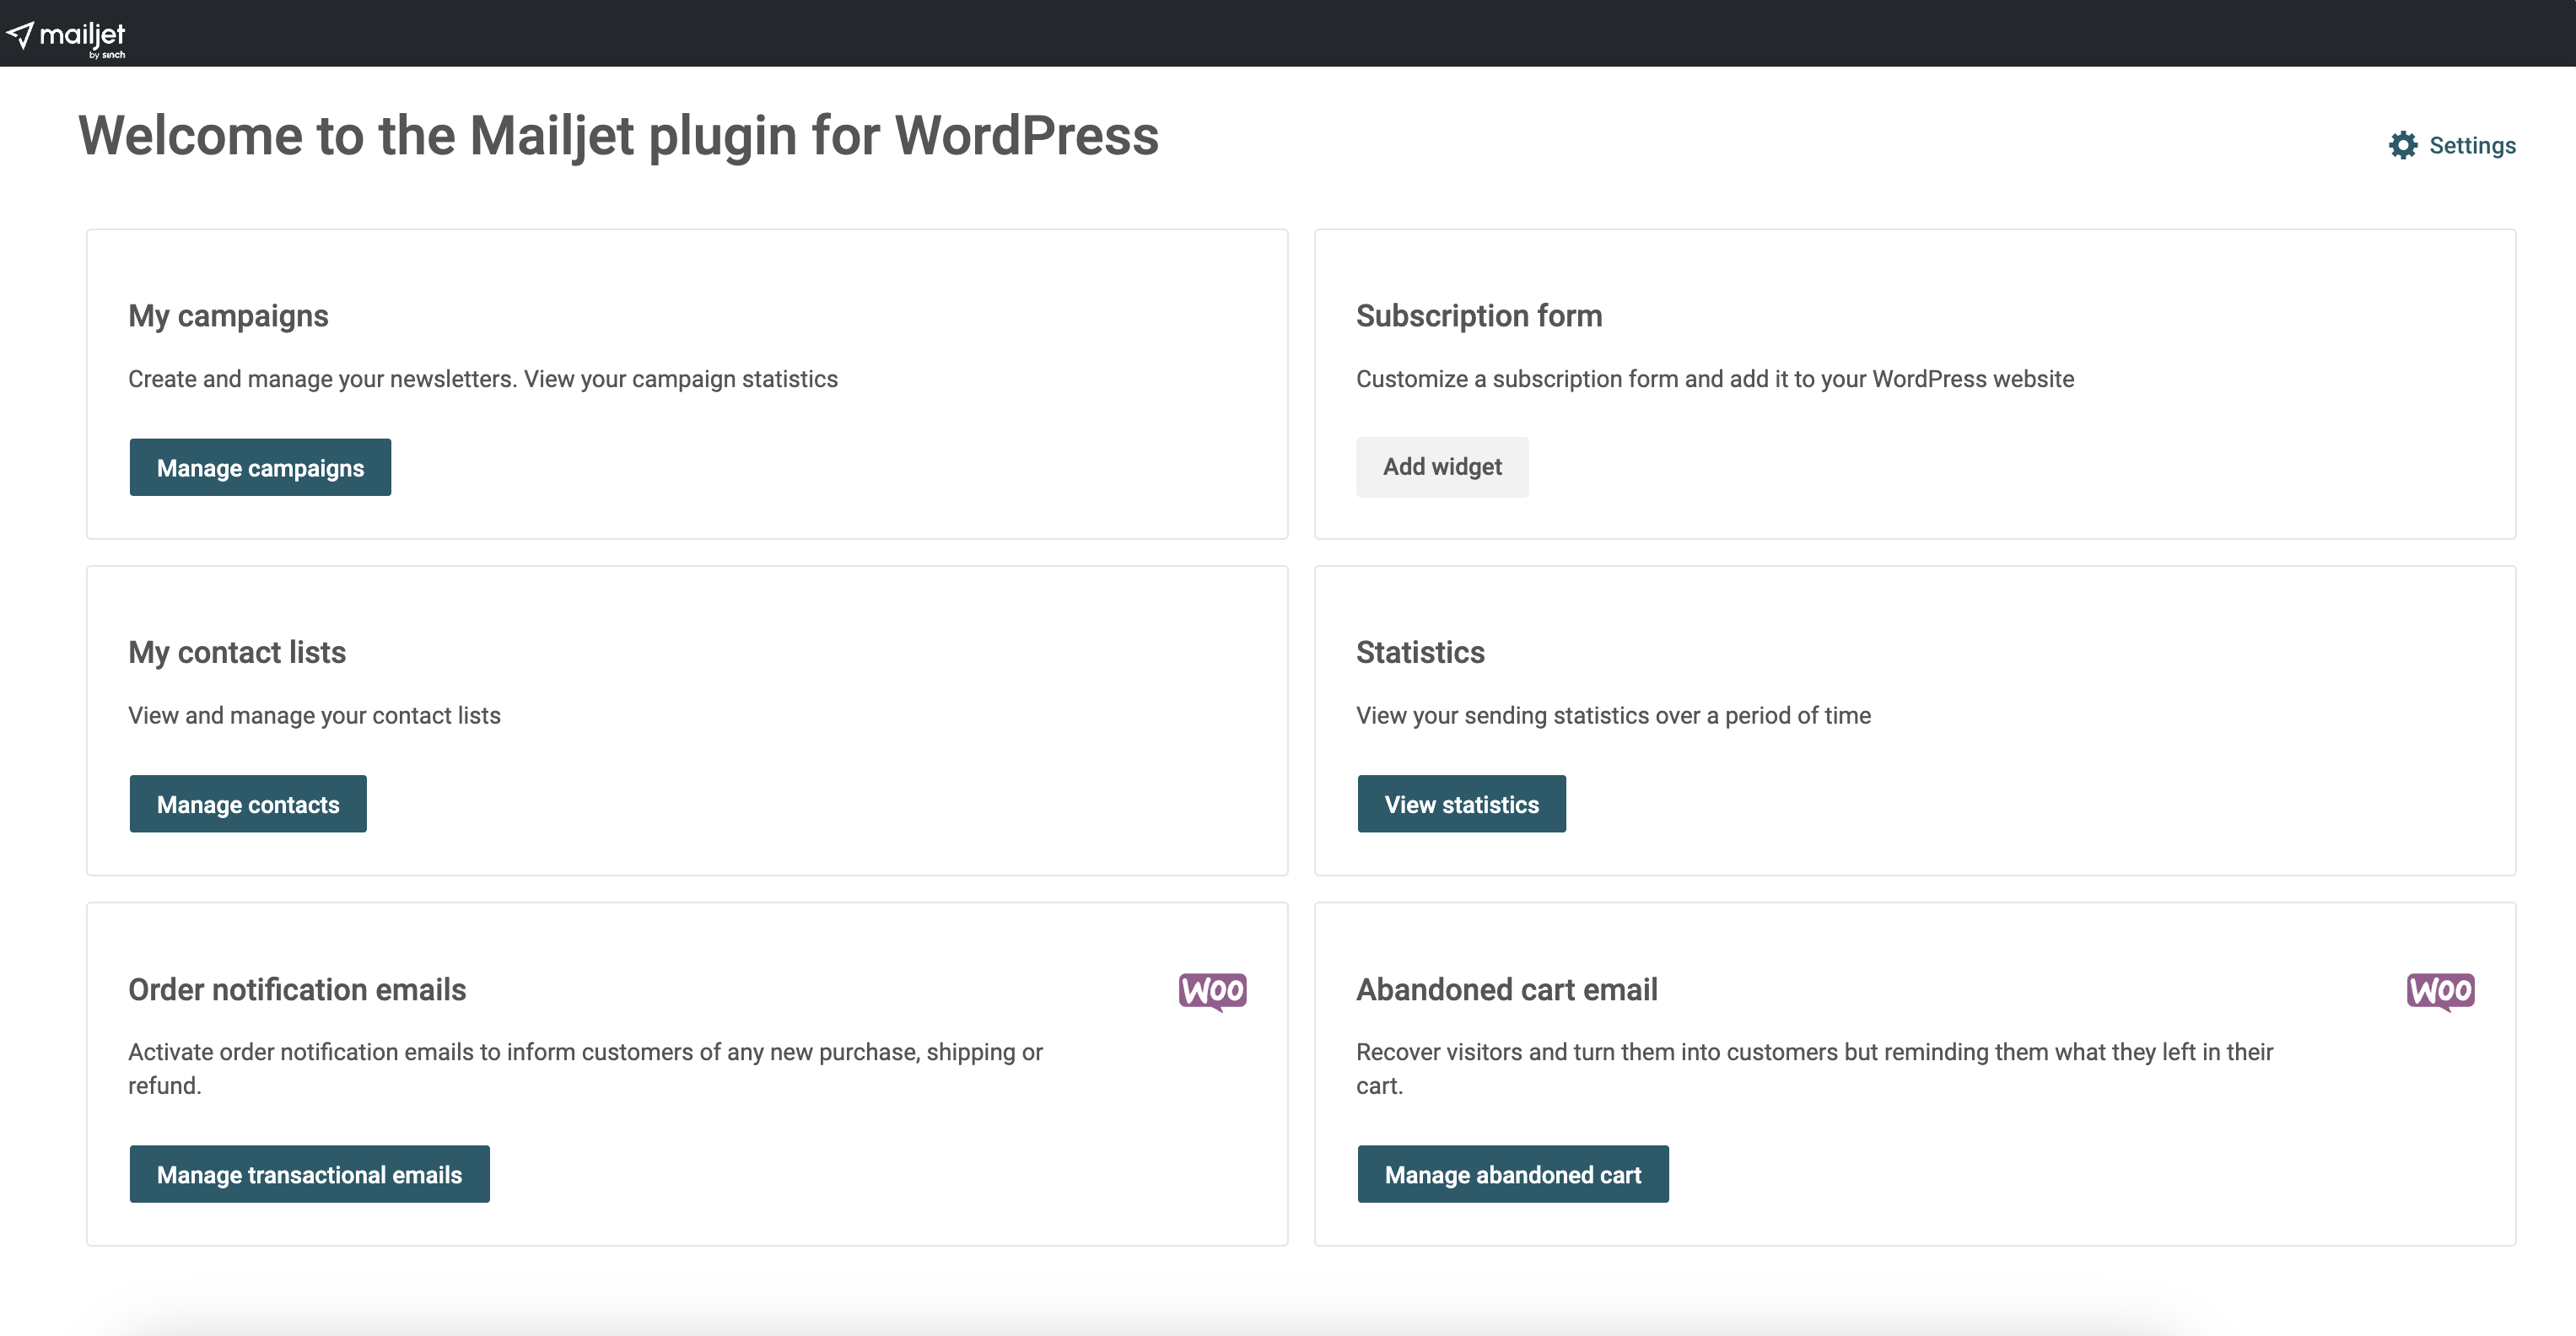Click the My campaigns heading
Screen dimensions: 2576x1336
click(228, 316)
